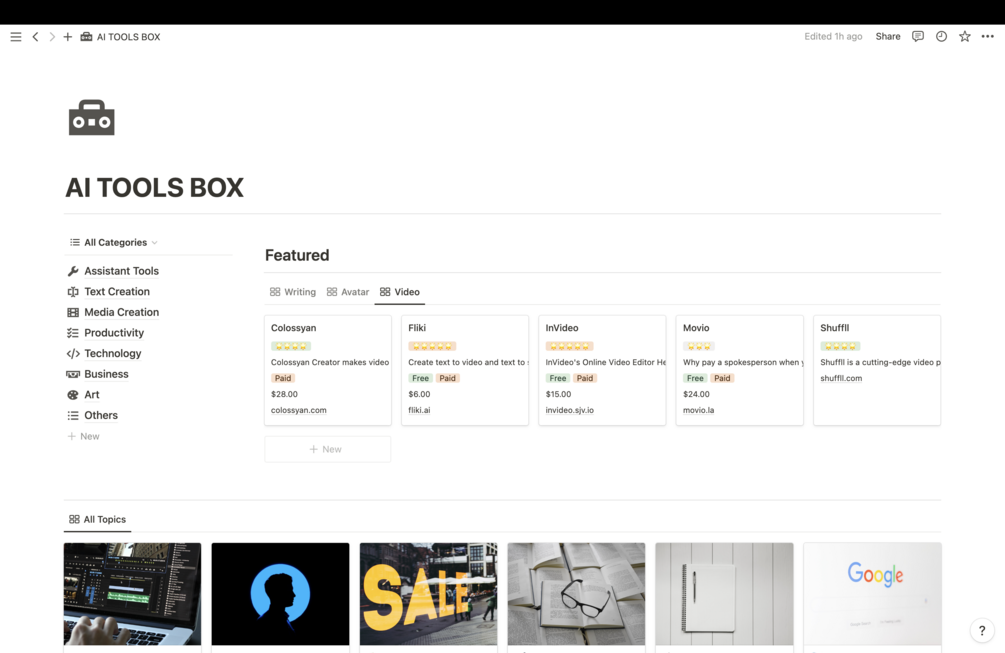Open the books and glasses thumbnail

click(576, 594)
